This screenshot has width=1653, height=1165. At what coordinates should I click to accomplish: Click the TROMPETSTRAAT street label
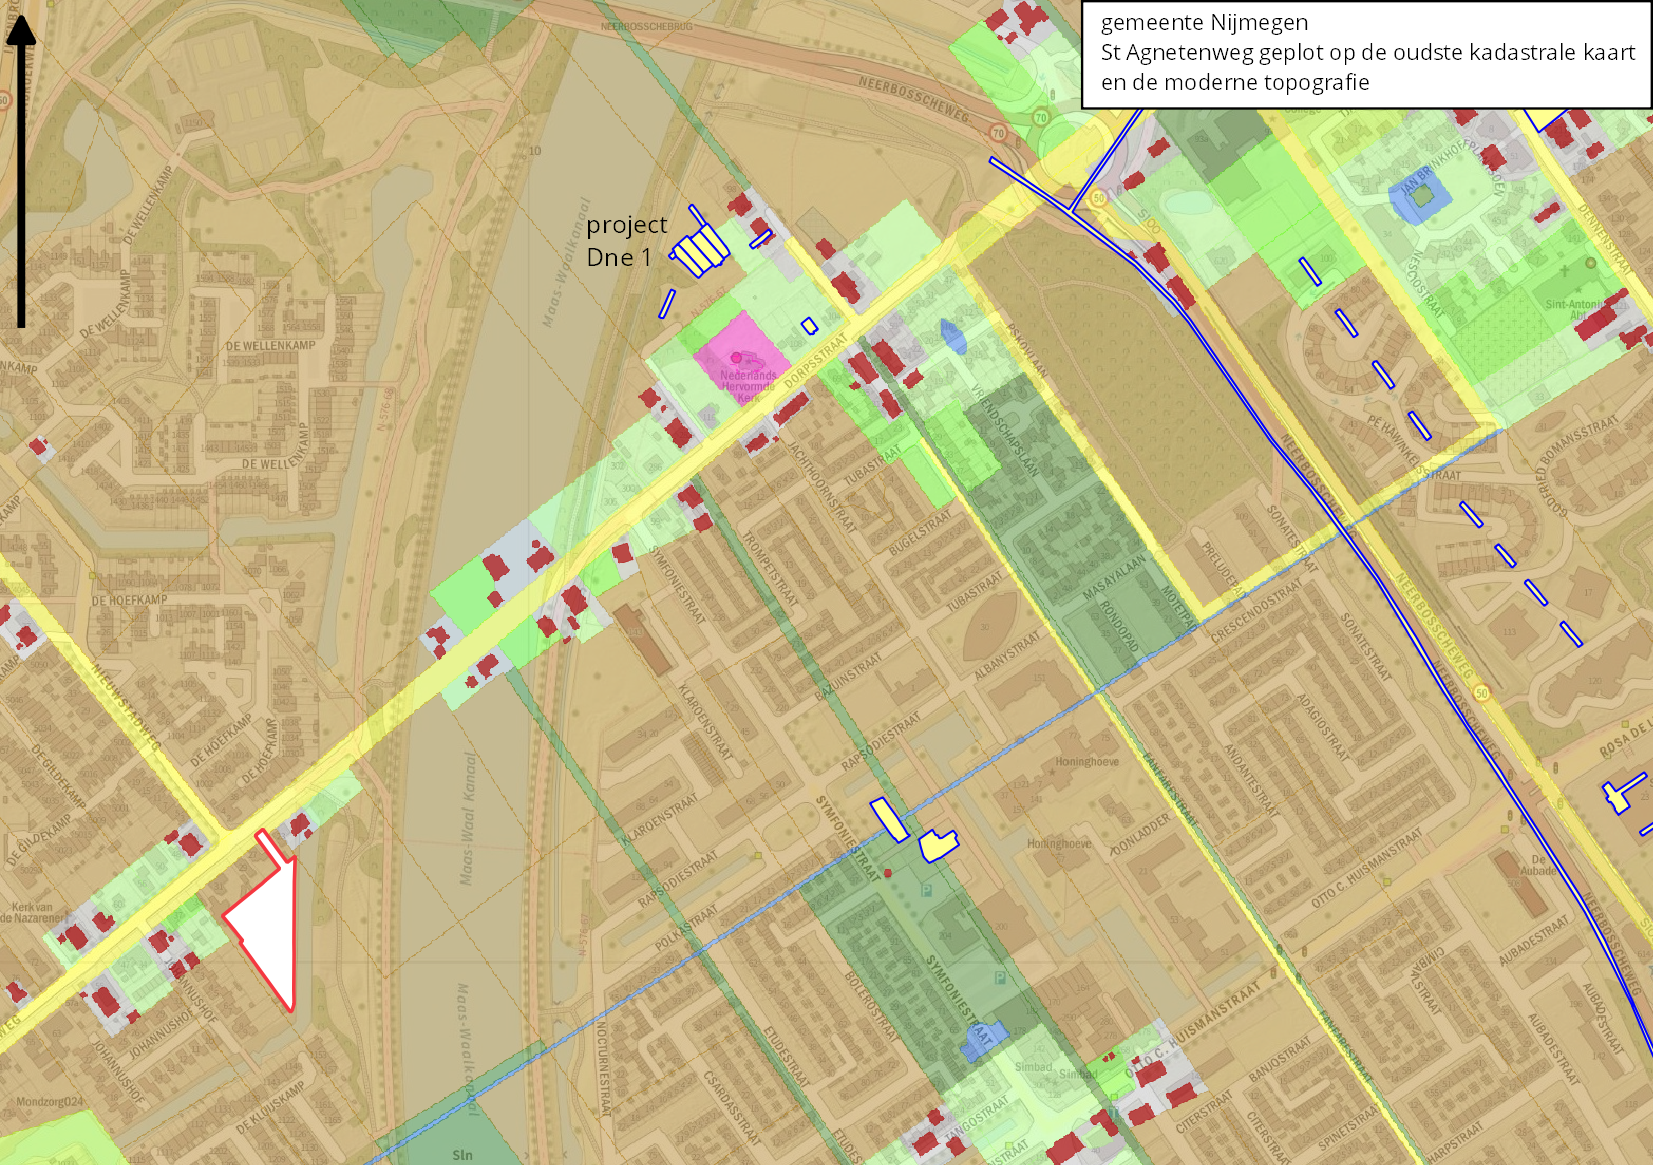(769, 568)
